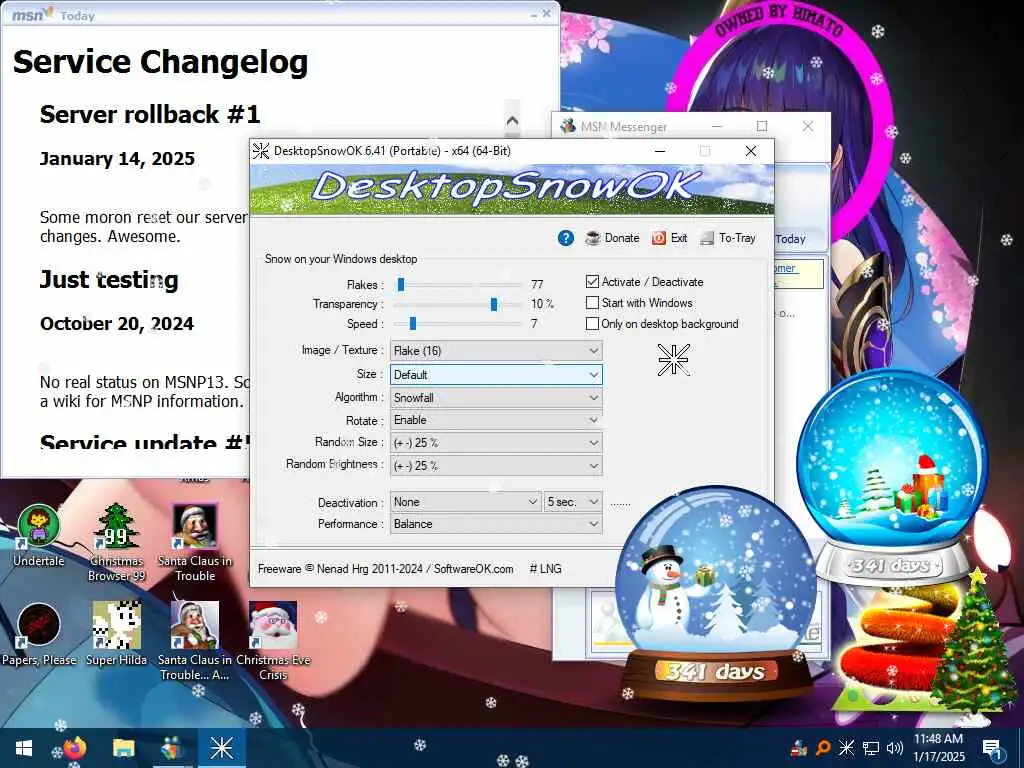Click the # LNG language menu
The height and width of the screenshot is (768, 1024).
coord(545,569)
